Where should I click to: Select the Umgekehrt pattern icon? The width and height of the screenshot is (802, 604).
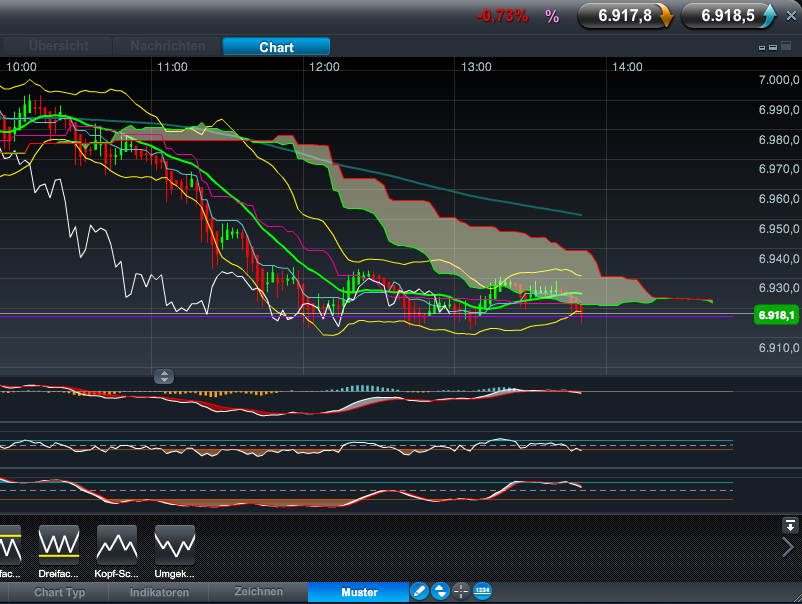(175, 544)
